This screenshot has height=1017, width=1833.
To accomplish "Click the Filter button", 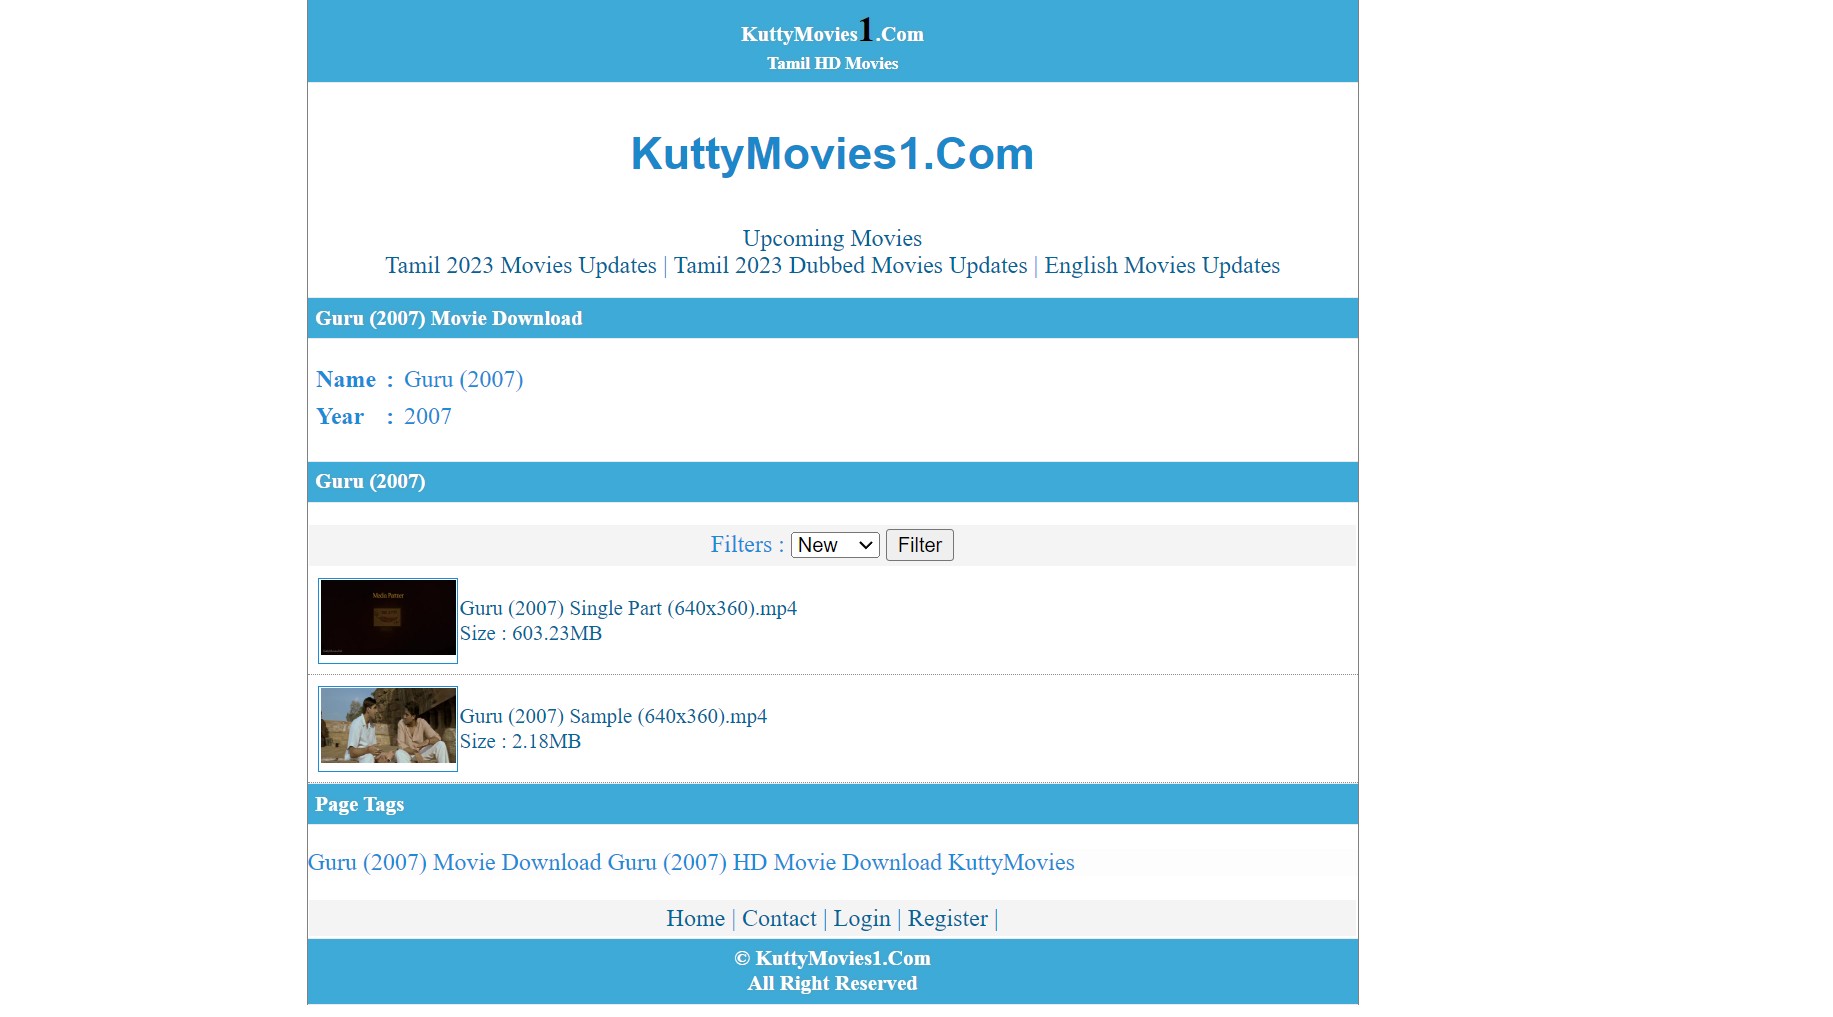I will [920, 545].
